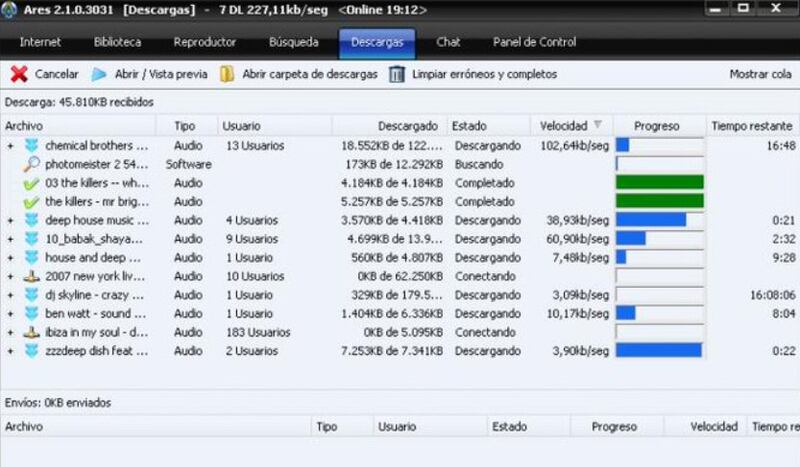Click the Abrir / Vista previa play icon
This screenshot has height=467, width=800.
coord(99,74)
